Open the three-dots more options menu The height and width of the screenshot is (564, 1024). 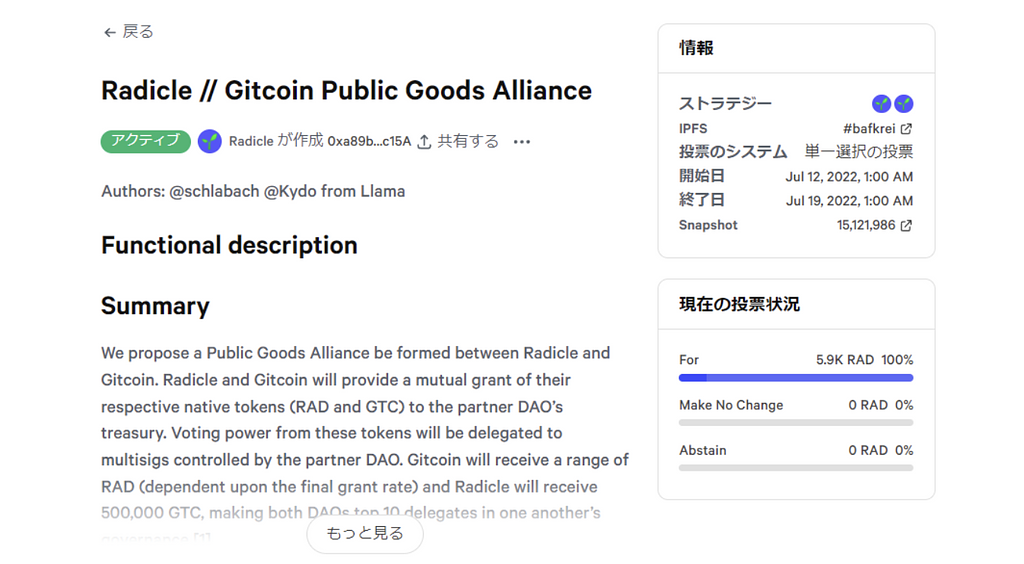click(x=521, y=142)
